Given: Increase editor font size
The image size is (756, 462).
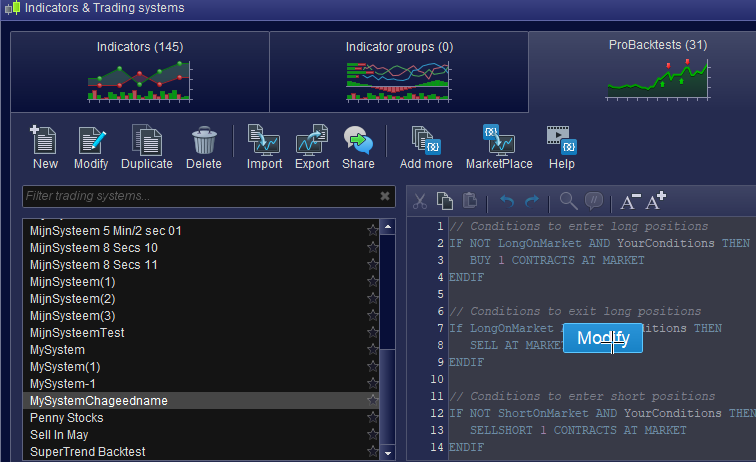Looking at the screenshot, I should [x=656, y=201].
